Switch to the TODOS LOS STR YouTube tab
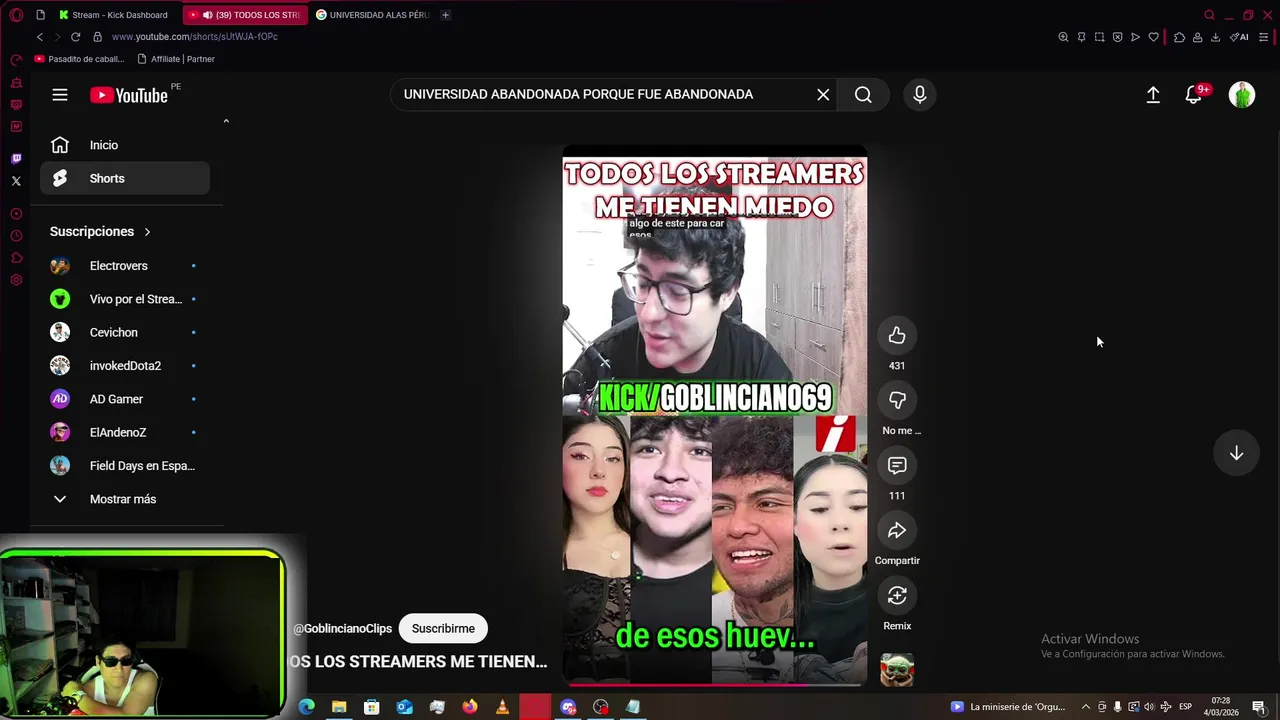This screenshot has height=720, width=1280. pos(246,15)
